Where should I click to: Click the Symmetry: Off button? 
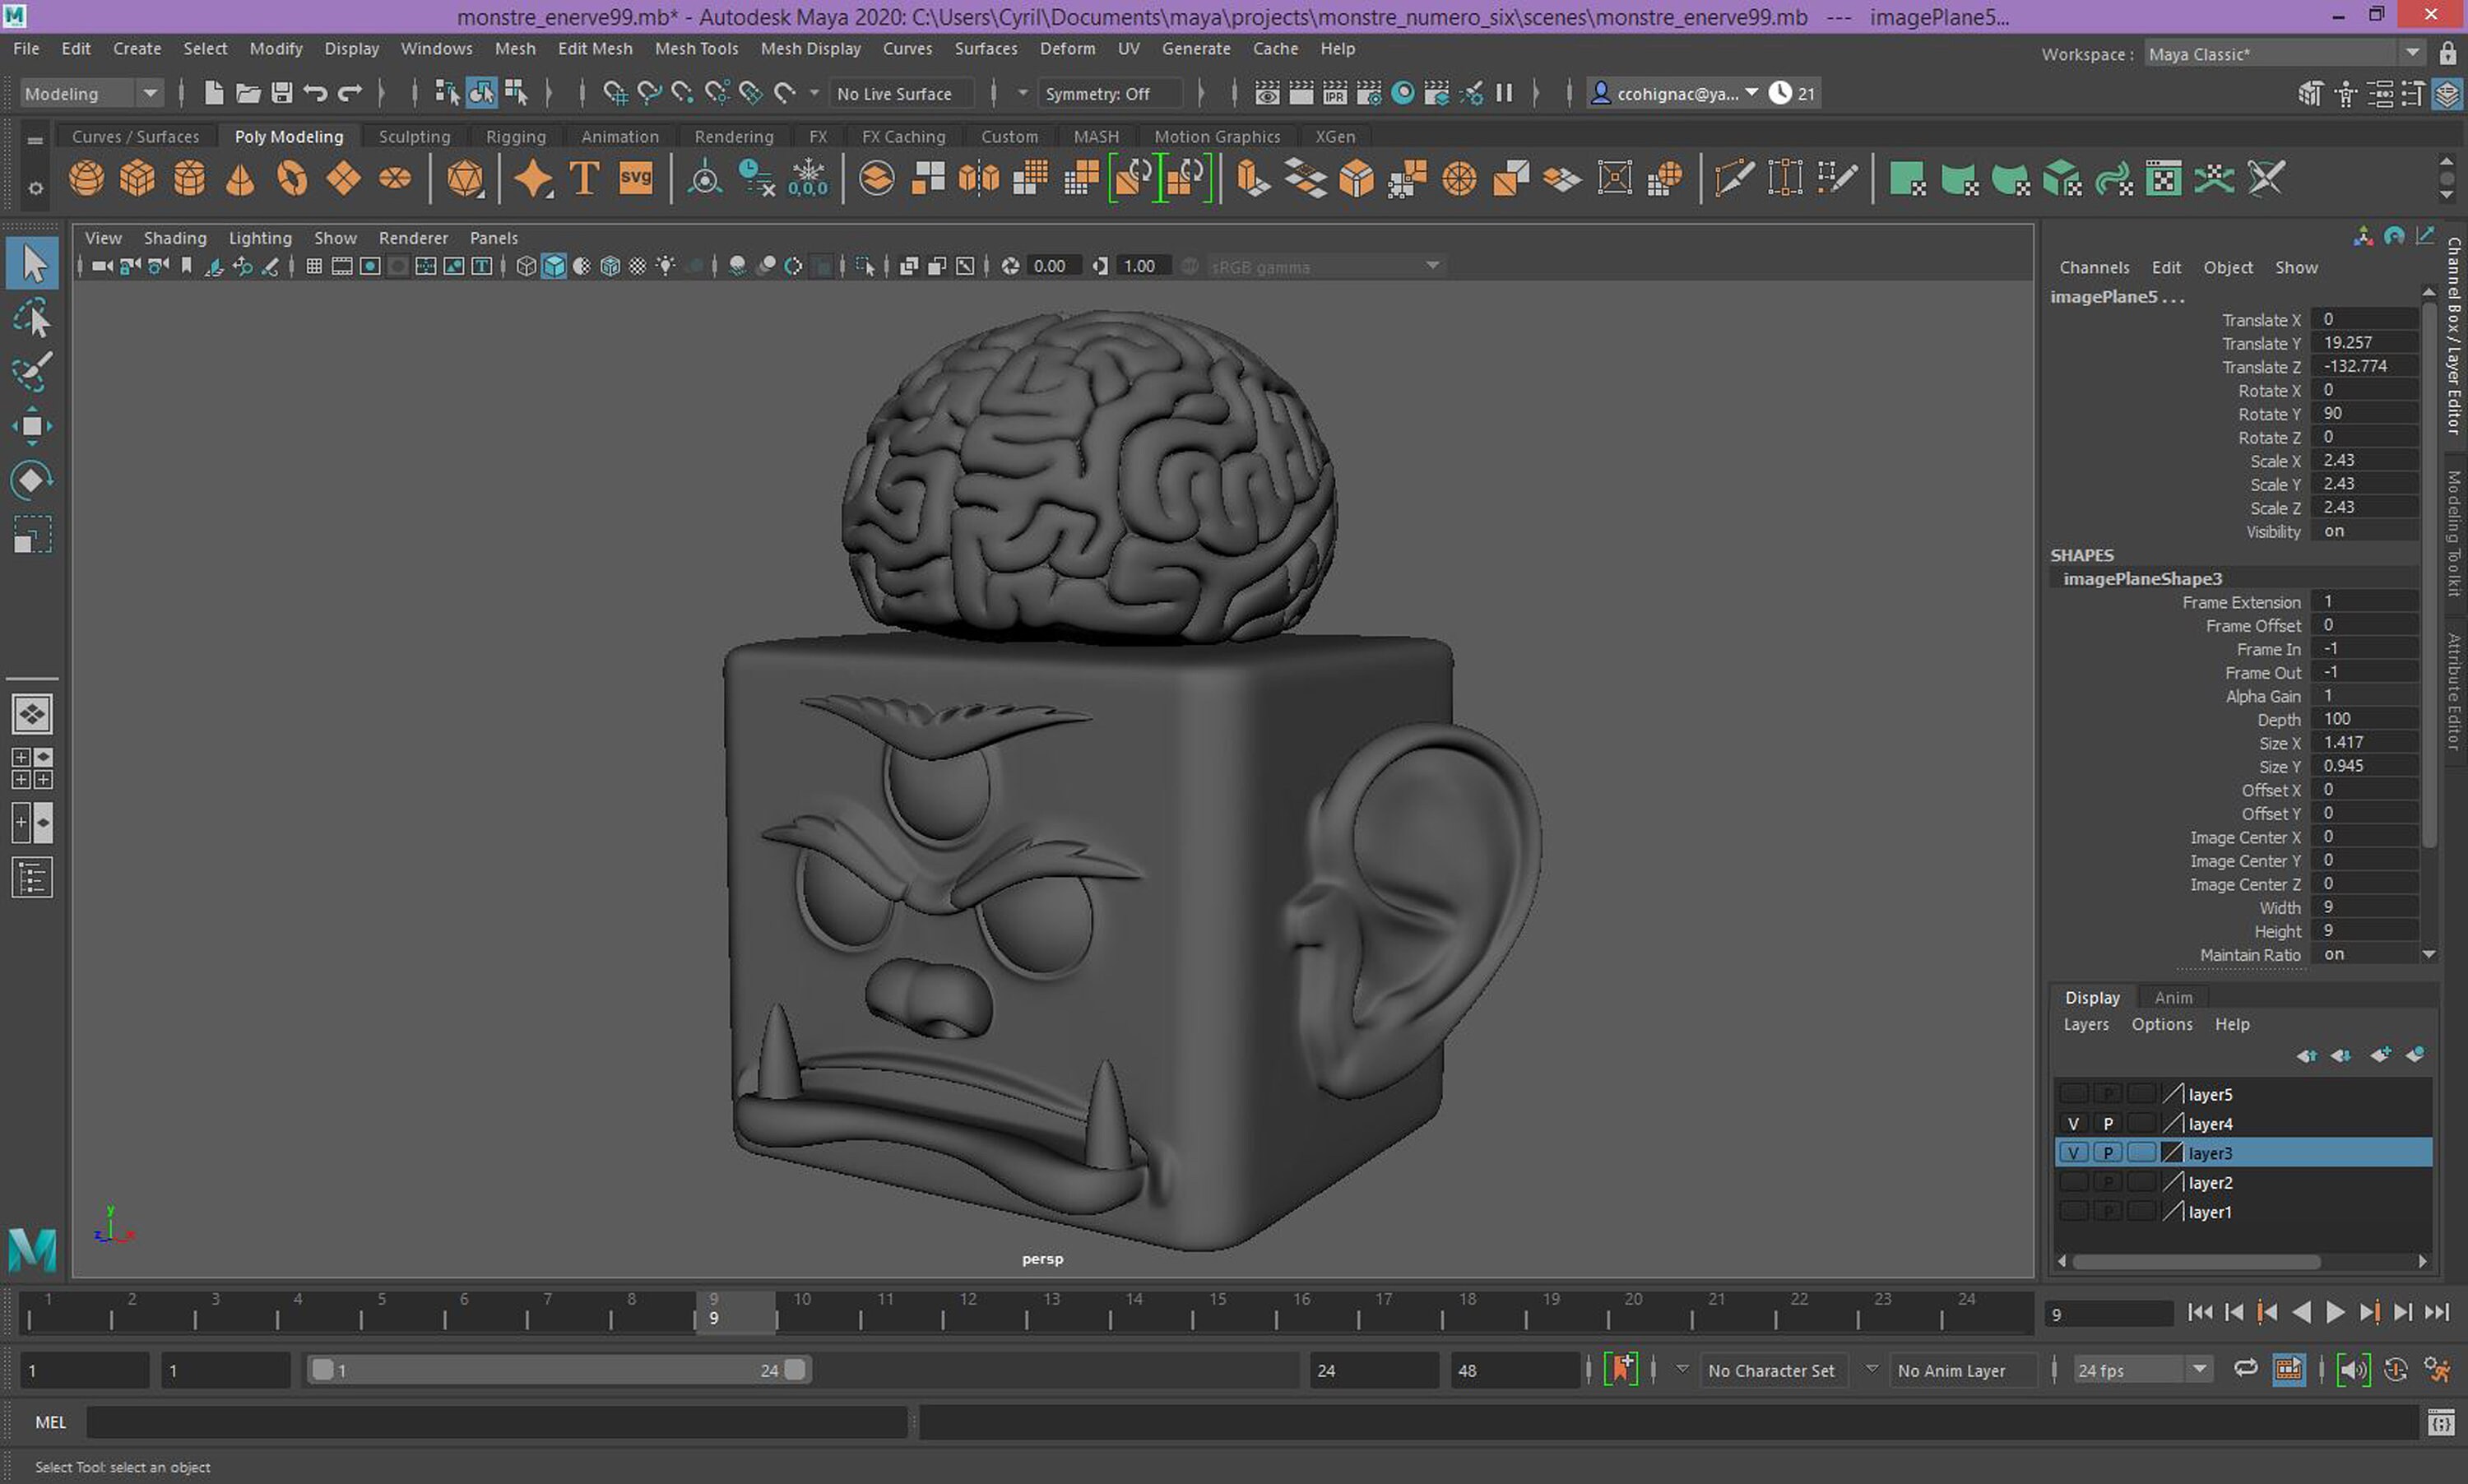[x=1097, y=94]
